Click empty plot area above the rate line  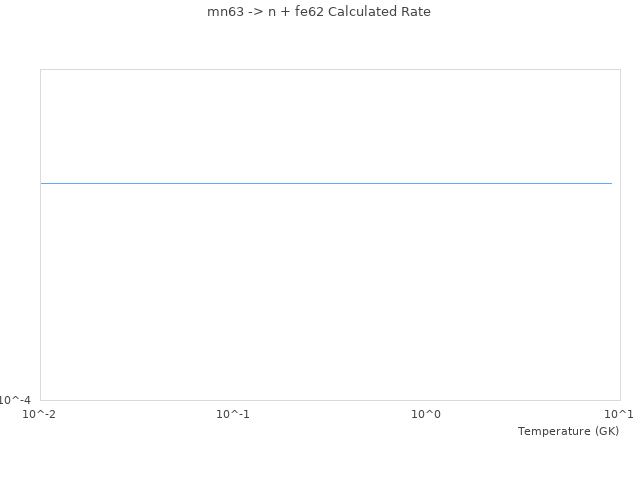[x=326, y=125]
